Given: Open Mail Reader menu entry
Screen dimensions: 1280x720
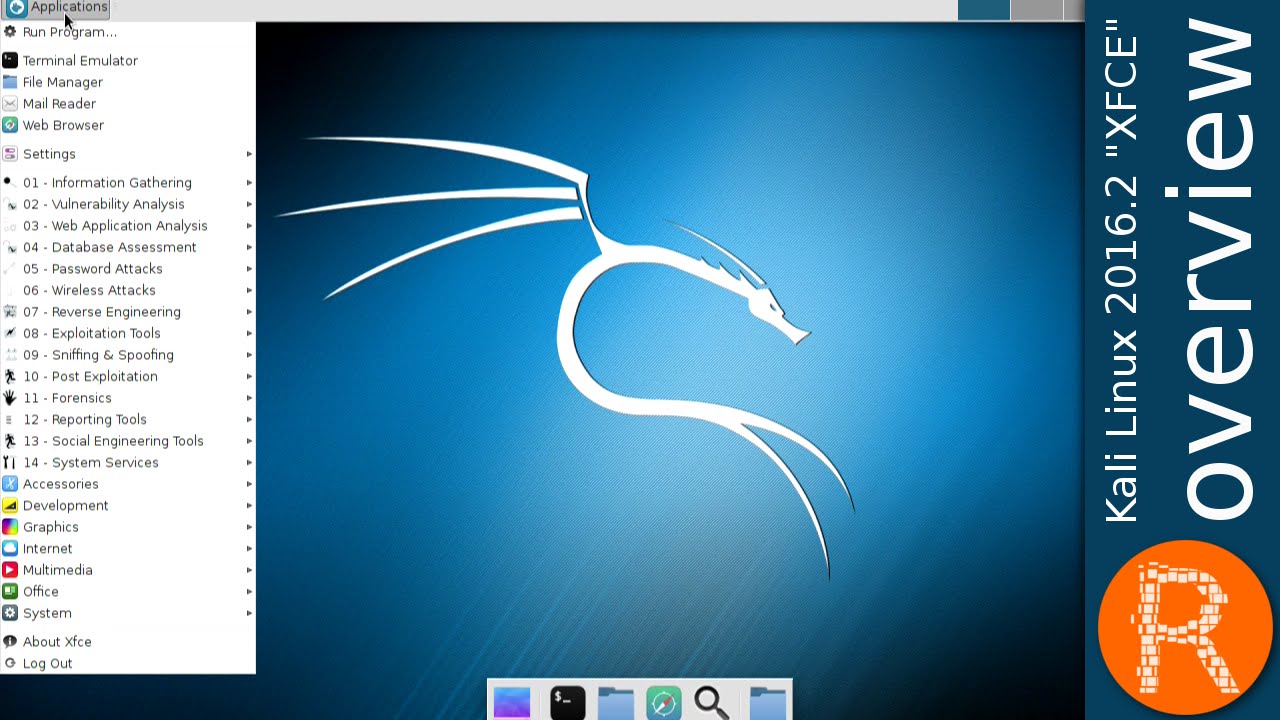Looking at the screenshot, I should pyautogui.click(x=128, y=103).
